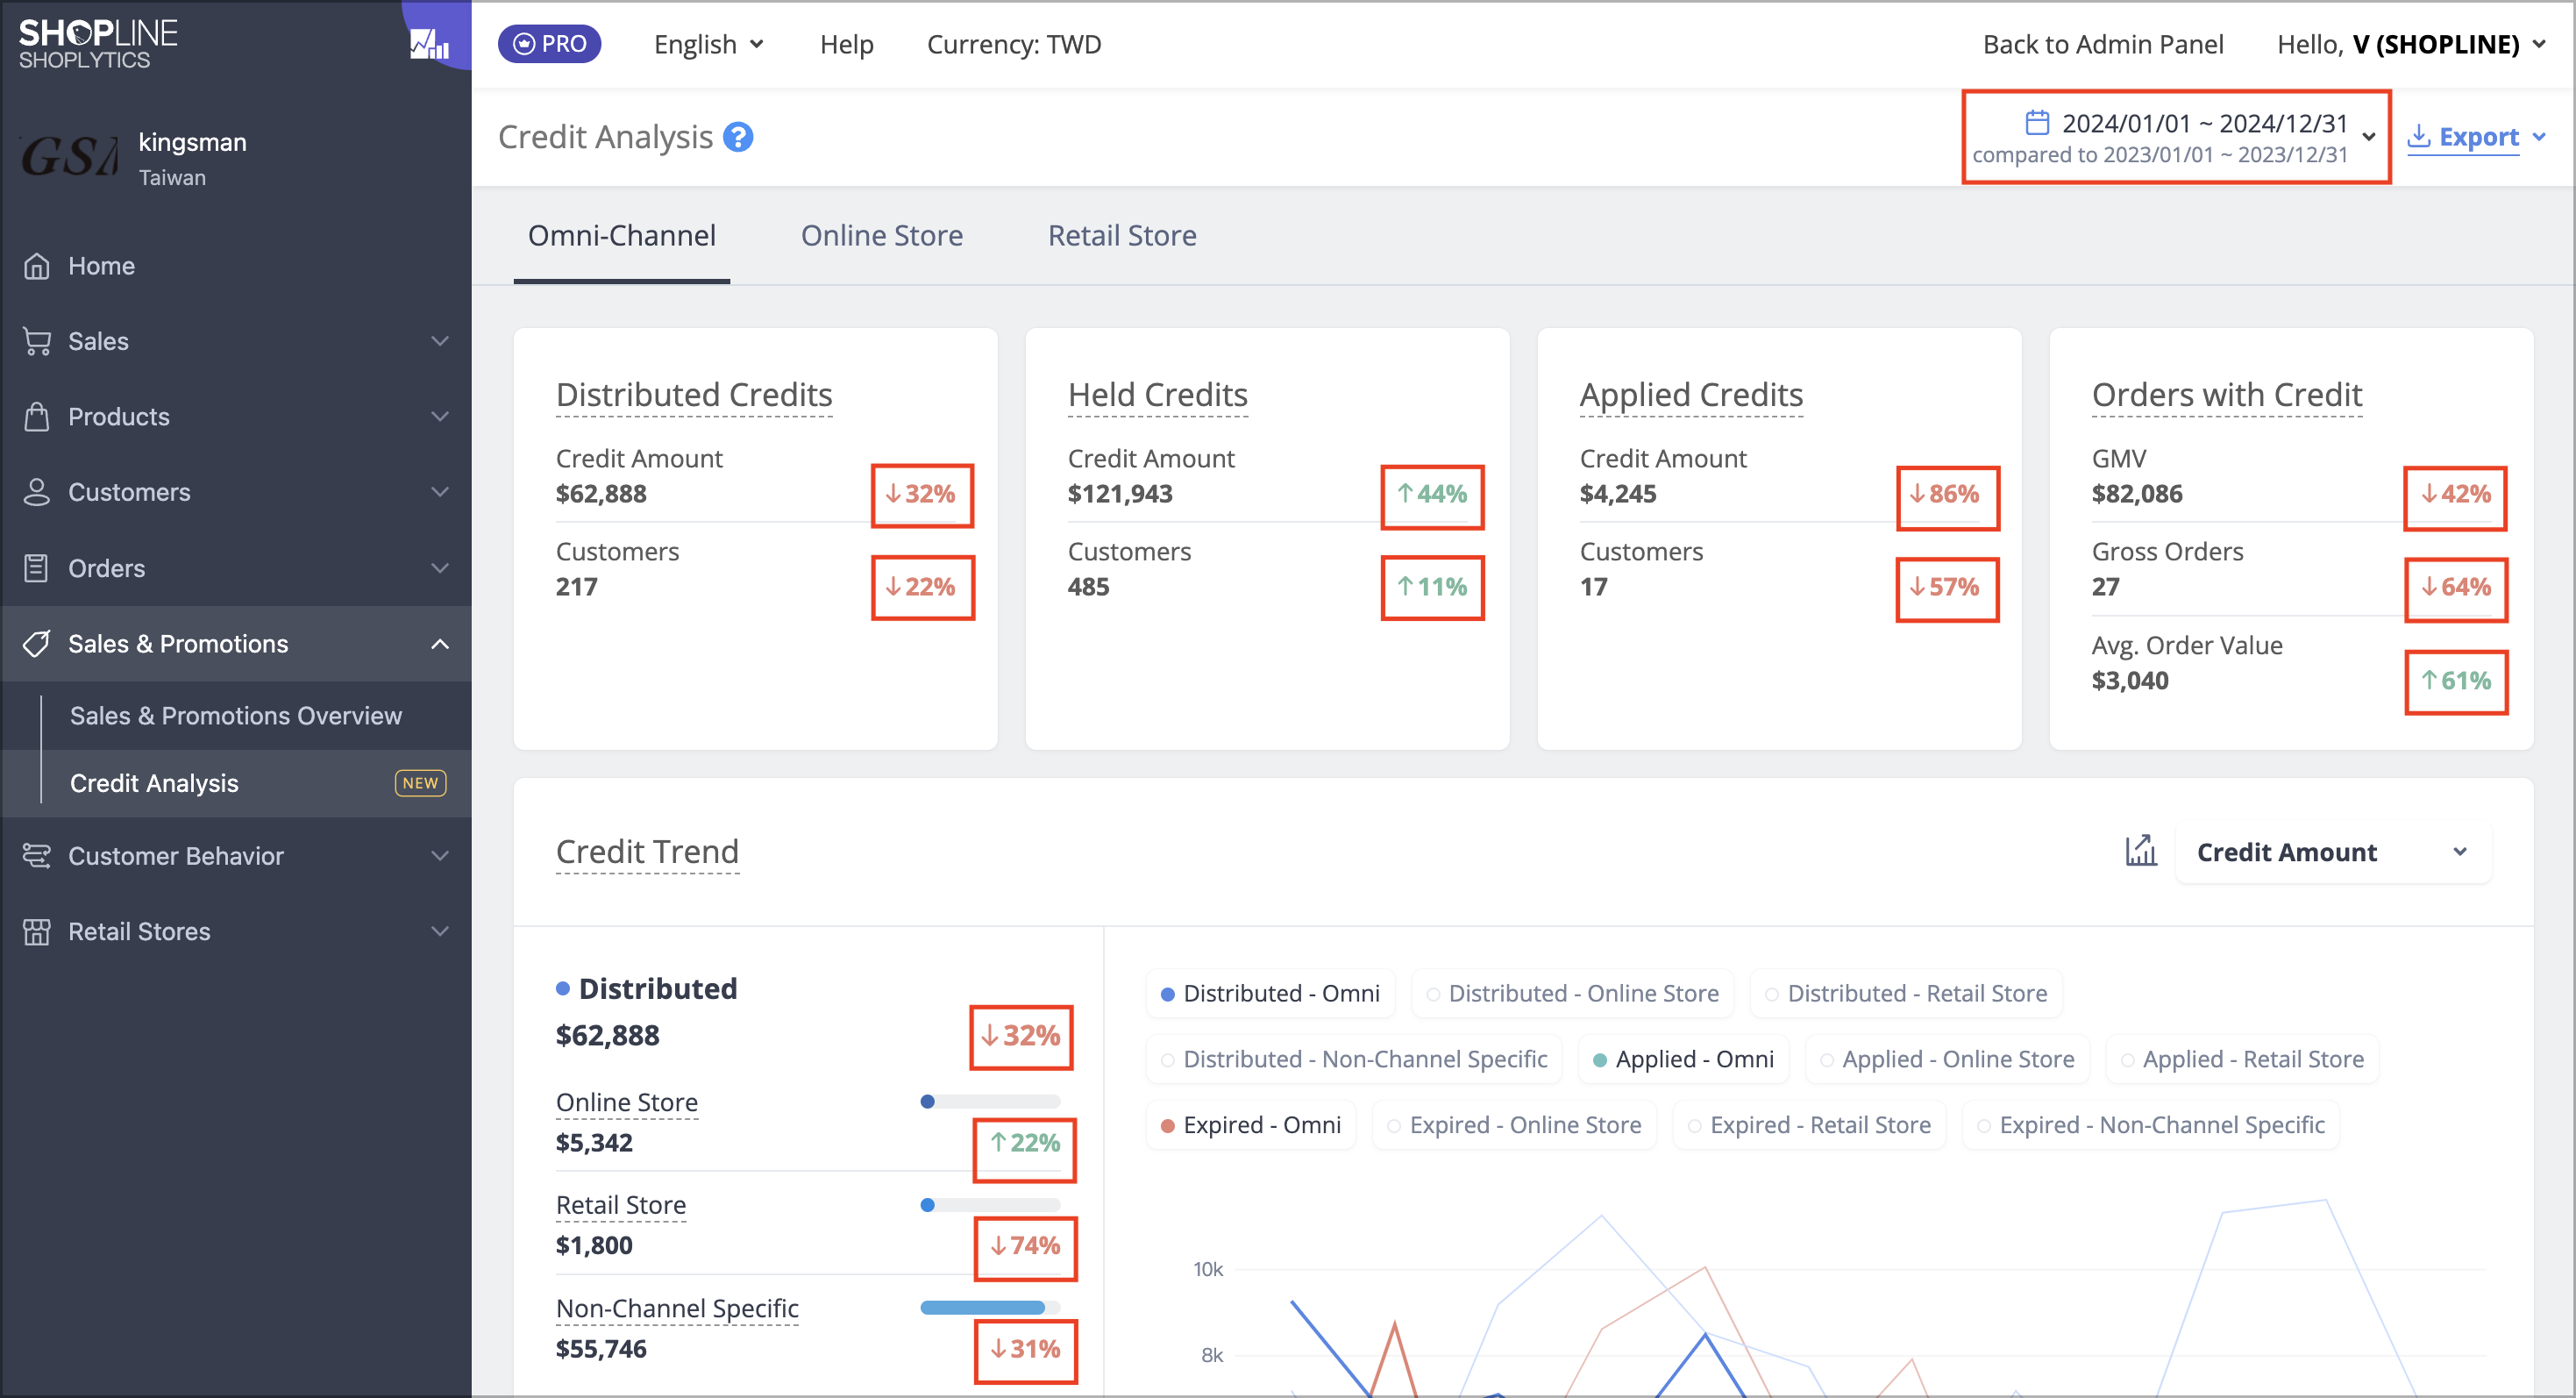2576x1398 pixels.
Task: Click the Credit Analysis help question icon
Action: coord(738,137)
